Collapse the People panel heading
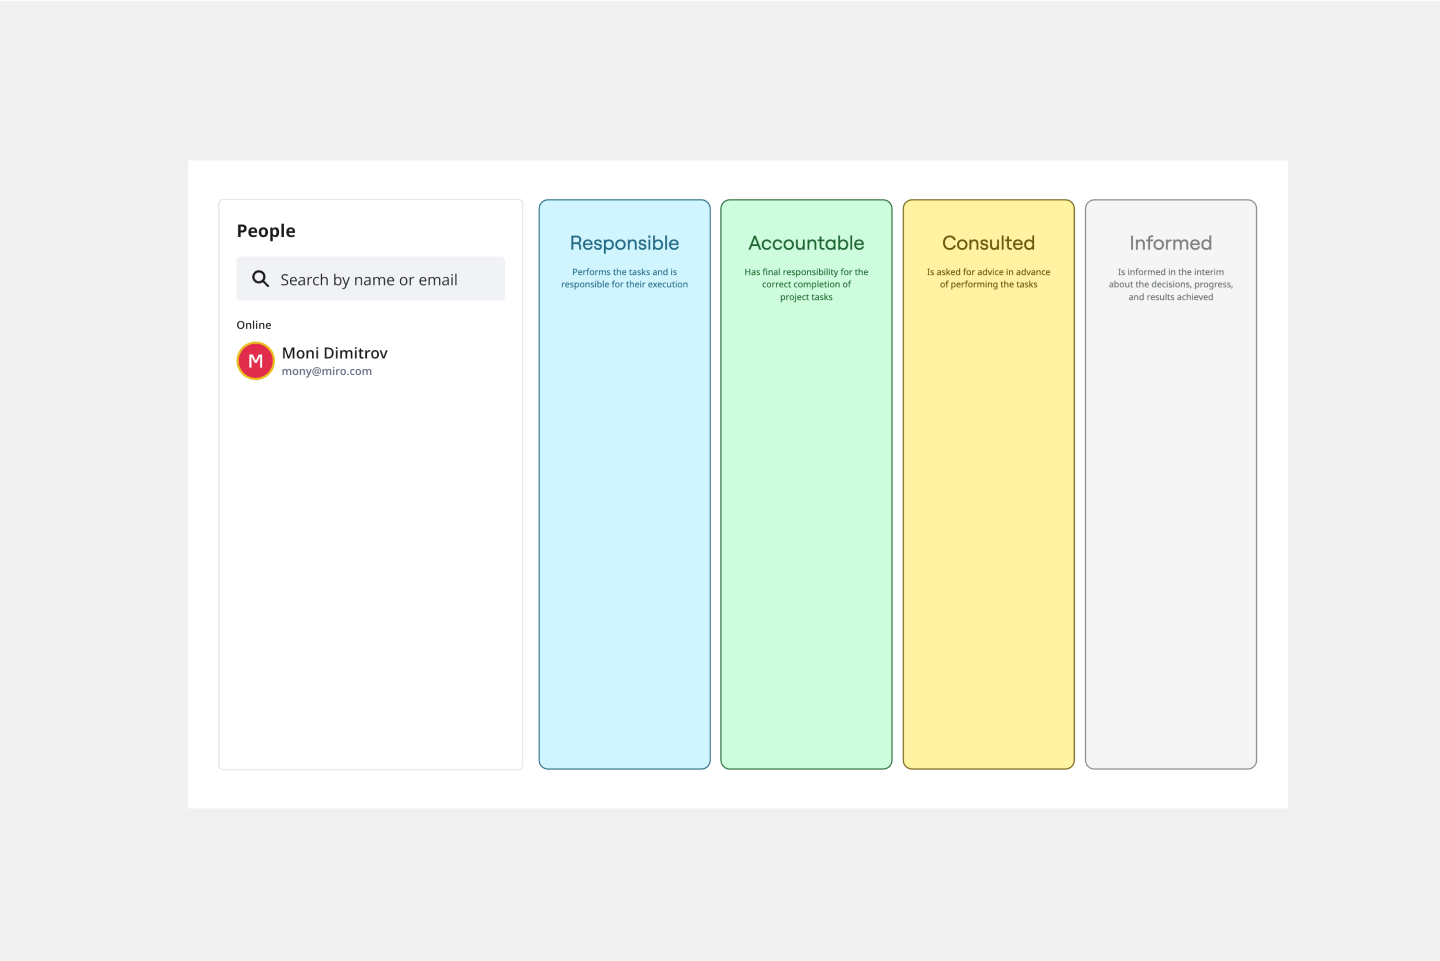The width and height of the screenshot is (1440, 961). 266,231
